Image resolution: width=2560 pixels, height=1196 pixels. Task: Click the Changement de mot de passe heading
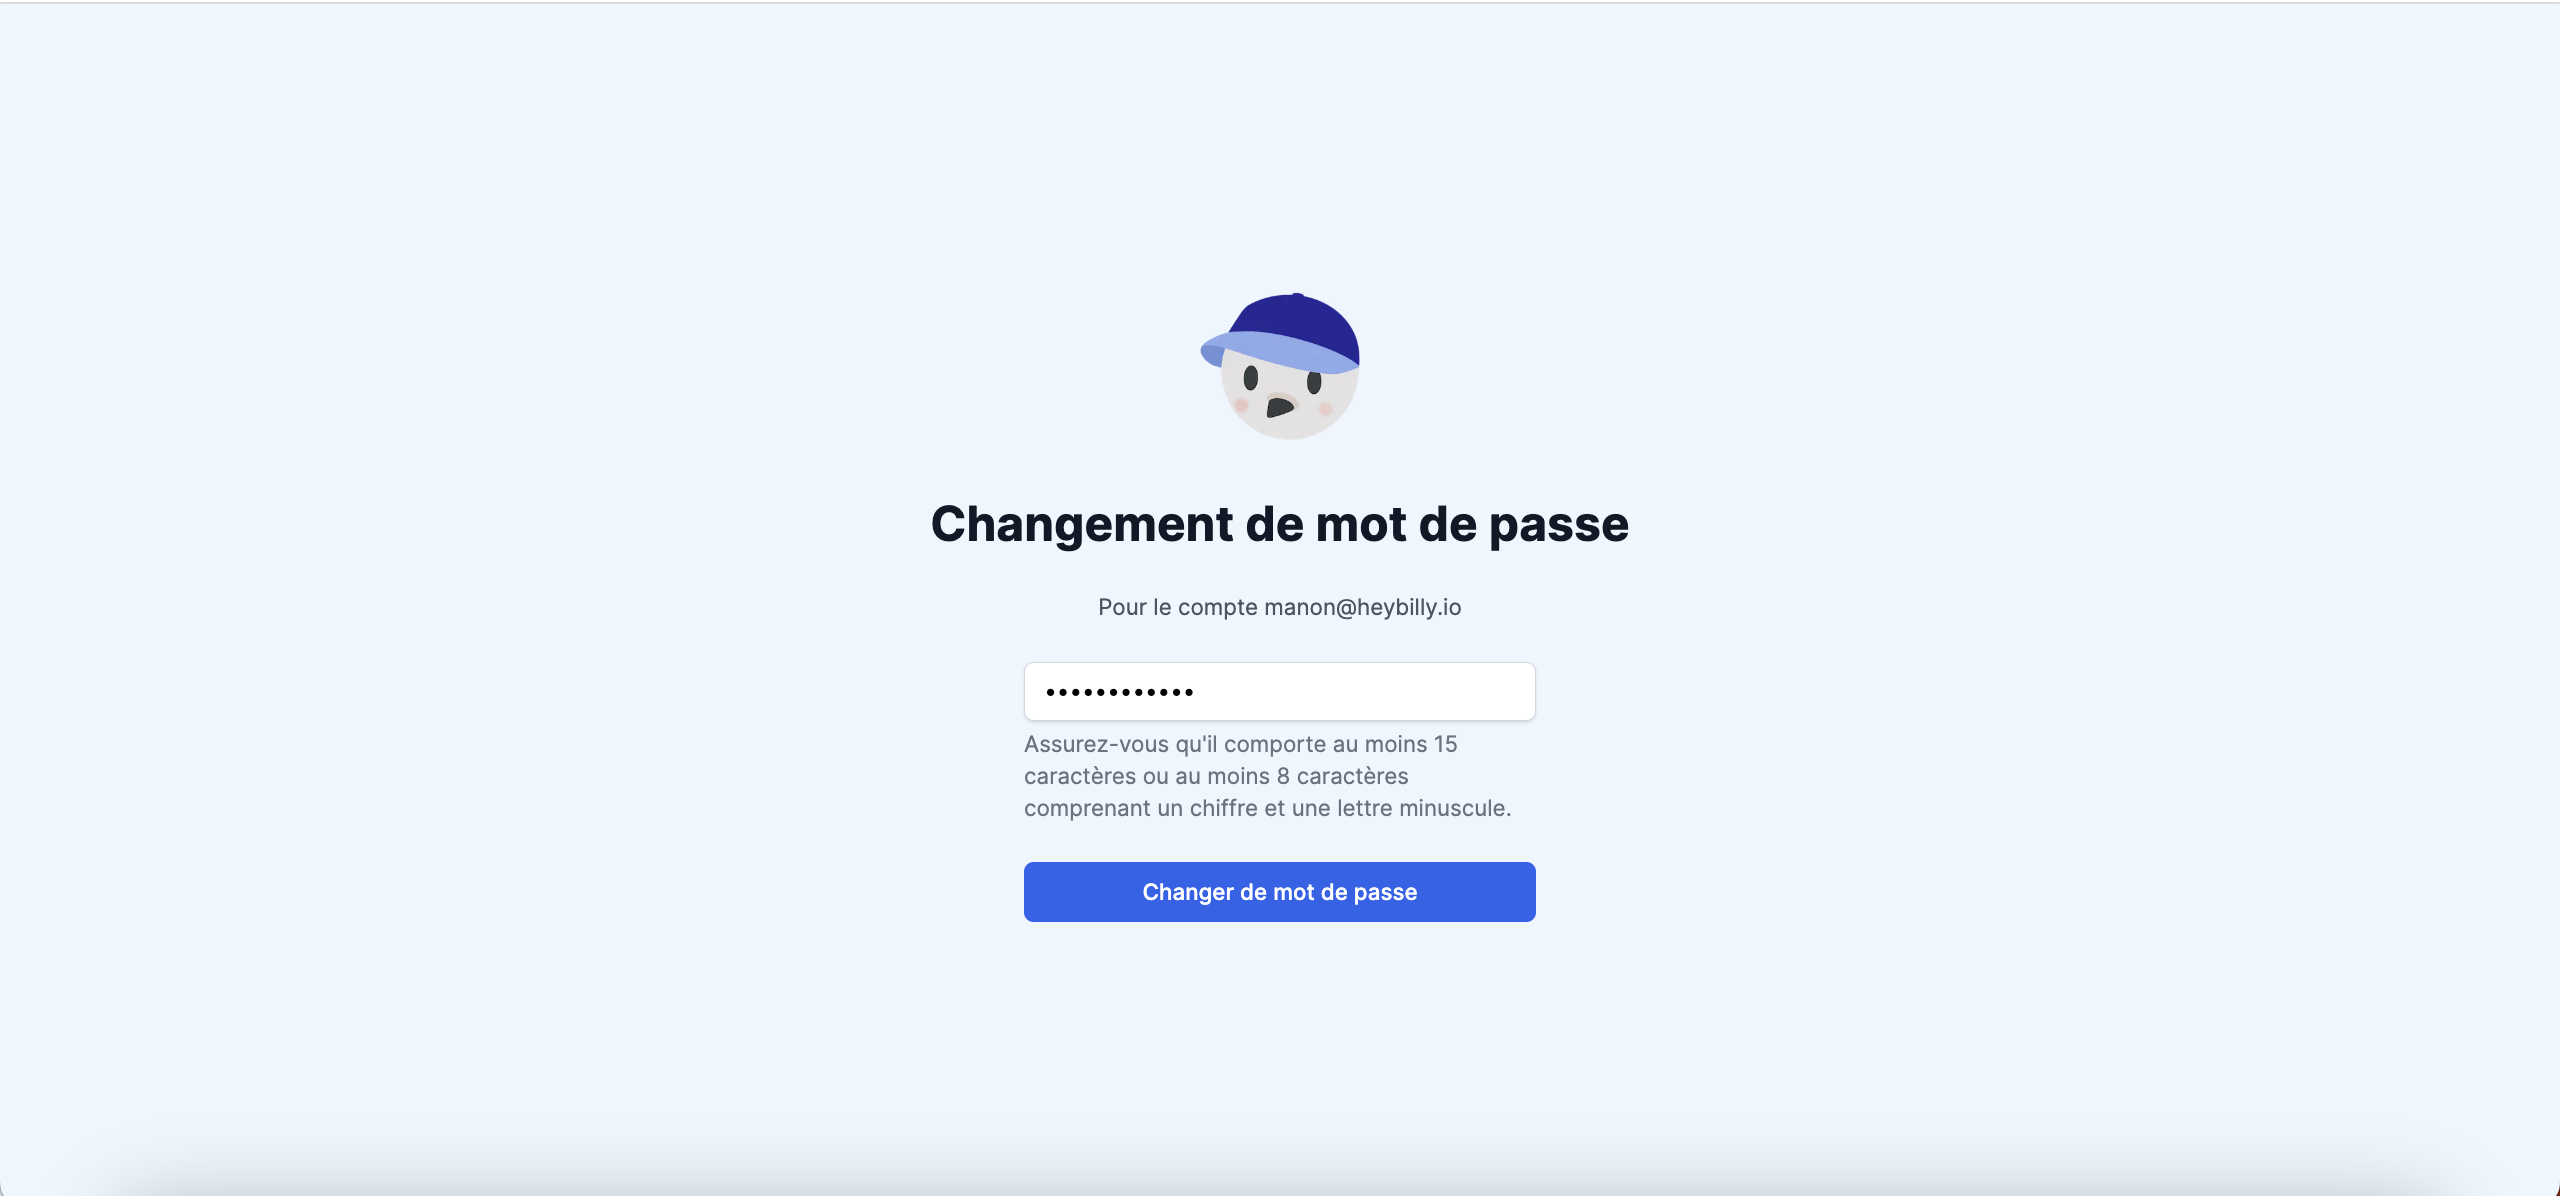(1280, 524)
